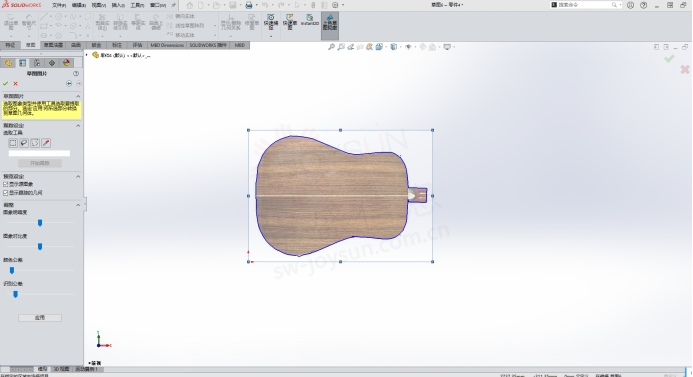
Task: Cancel sketch with red X in viewport corner
Action: (x=685, y=69)
